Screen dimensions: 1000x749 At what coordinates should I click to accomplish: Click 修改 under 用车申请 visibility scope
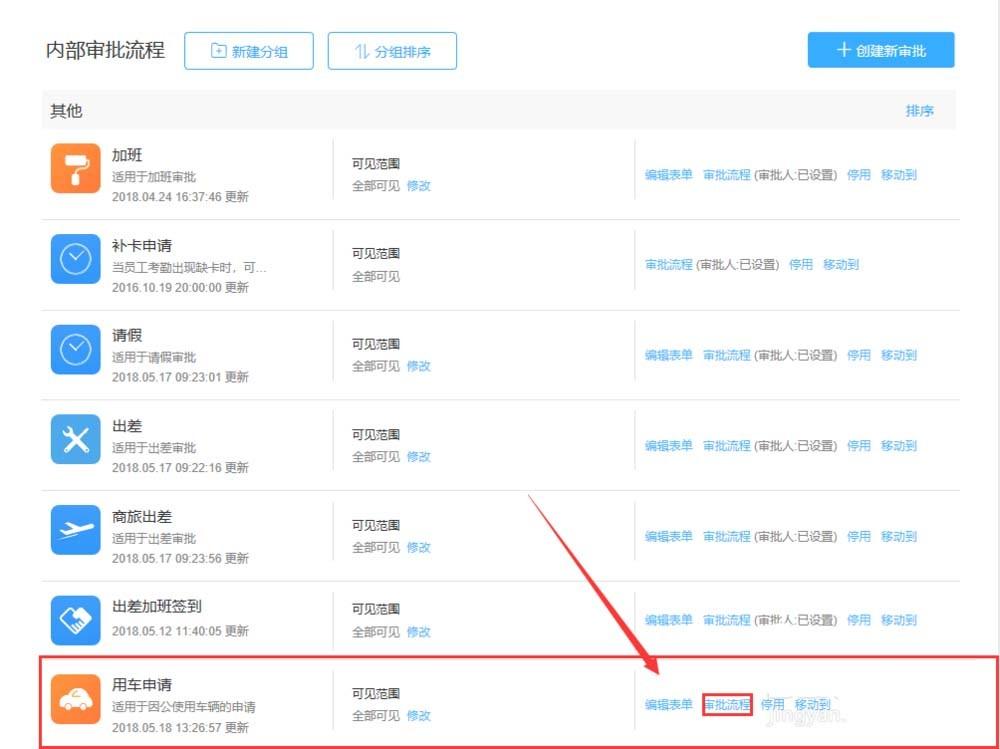pos(419,716)
